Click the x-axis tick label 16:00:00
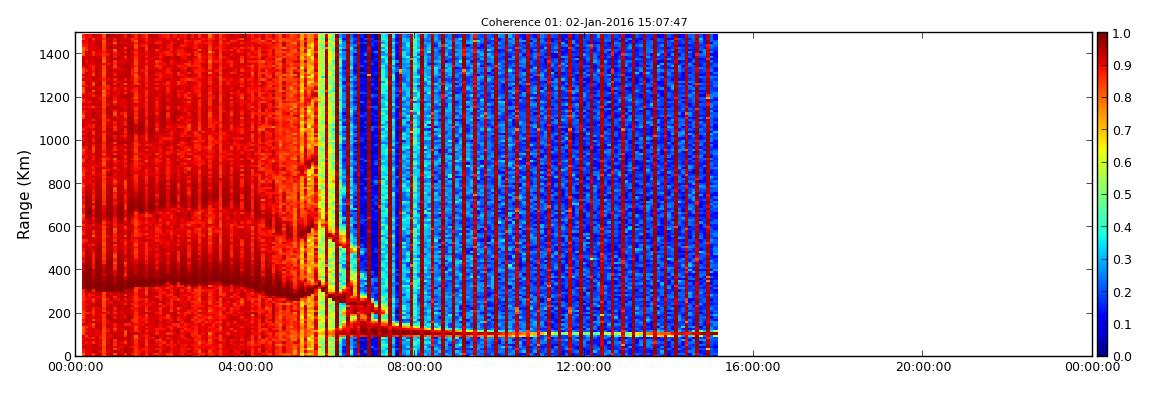 (x=753, y=367)
